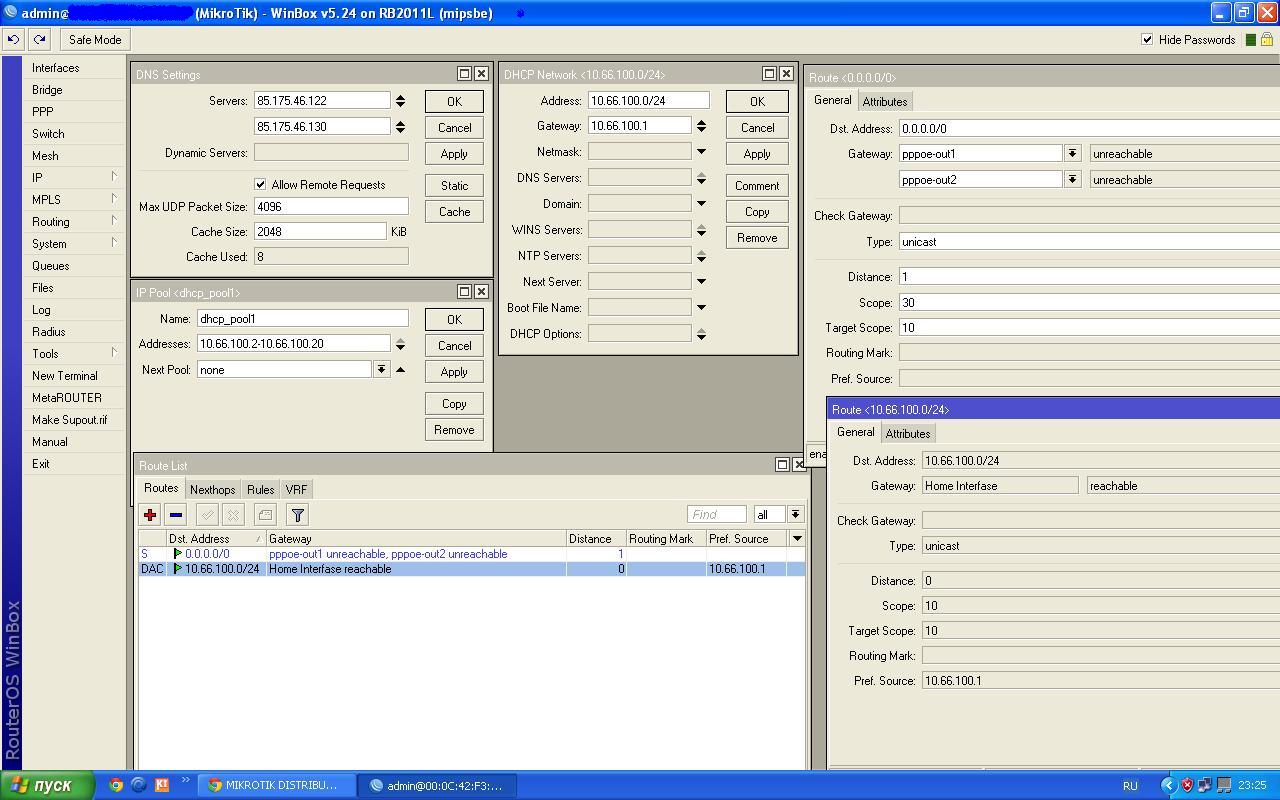Restore the Route List window size

tap(782, 464)
